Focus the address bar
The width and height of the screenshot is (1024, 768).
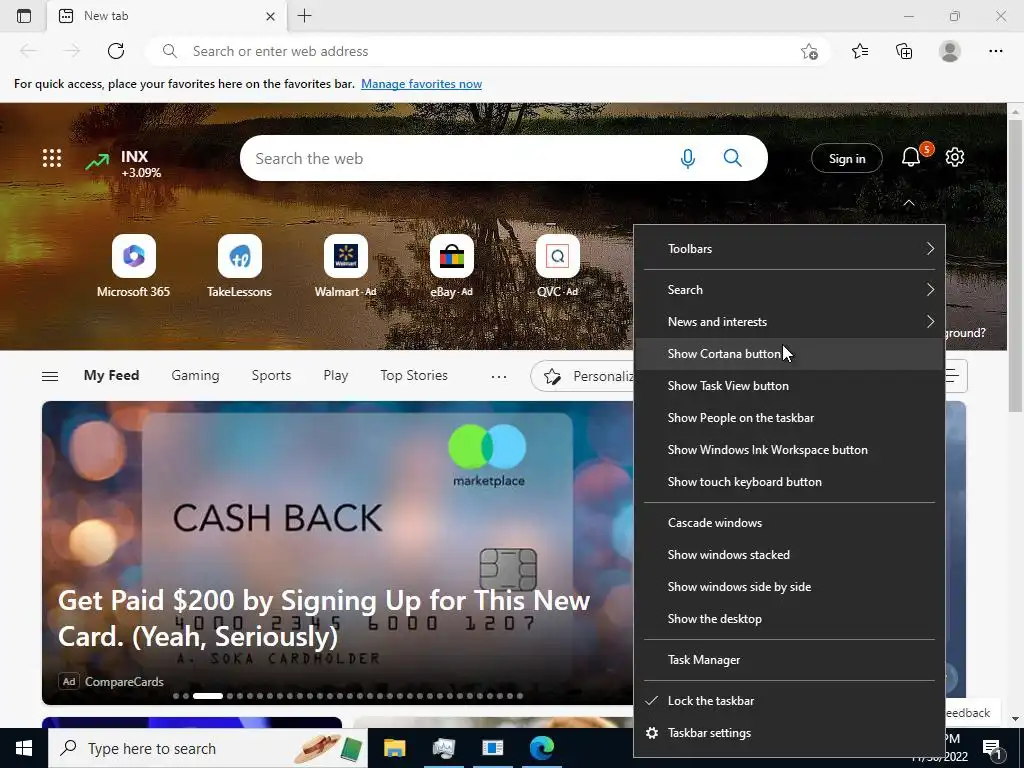[x=487, y=51]
